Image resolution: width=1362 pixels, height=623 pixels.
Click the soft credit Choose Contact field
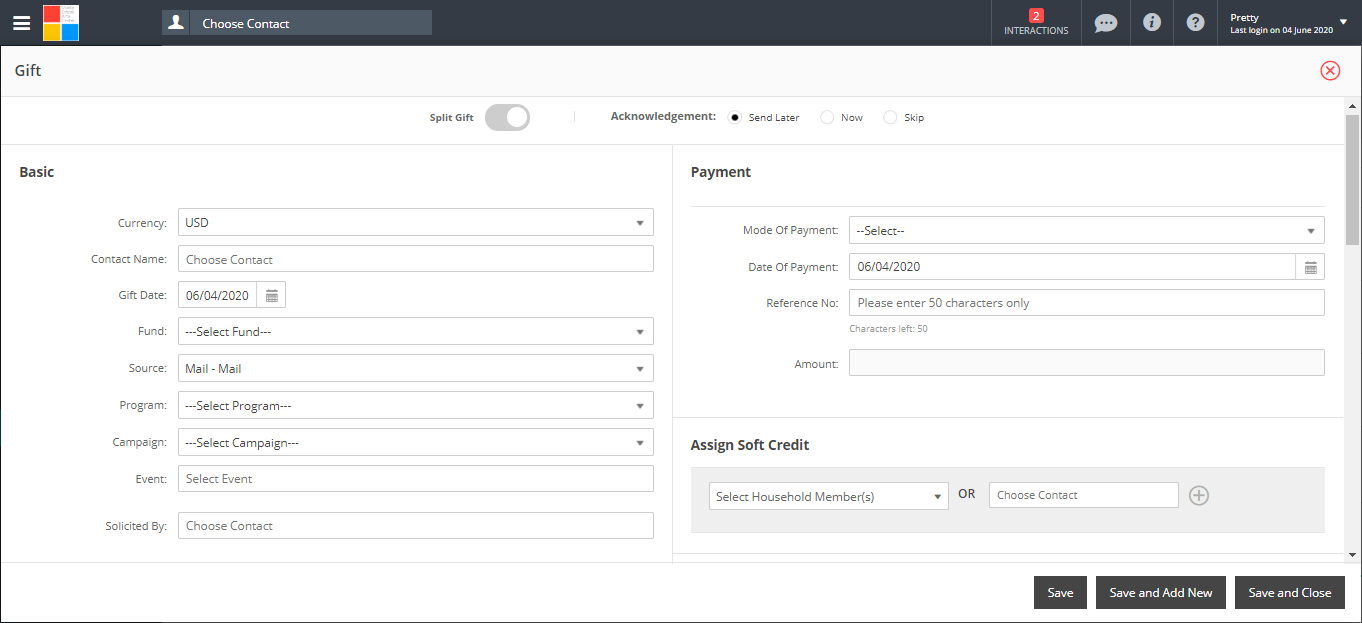[x=1084, y=495]
